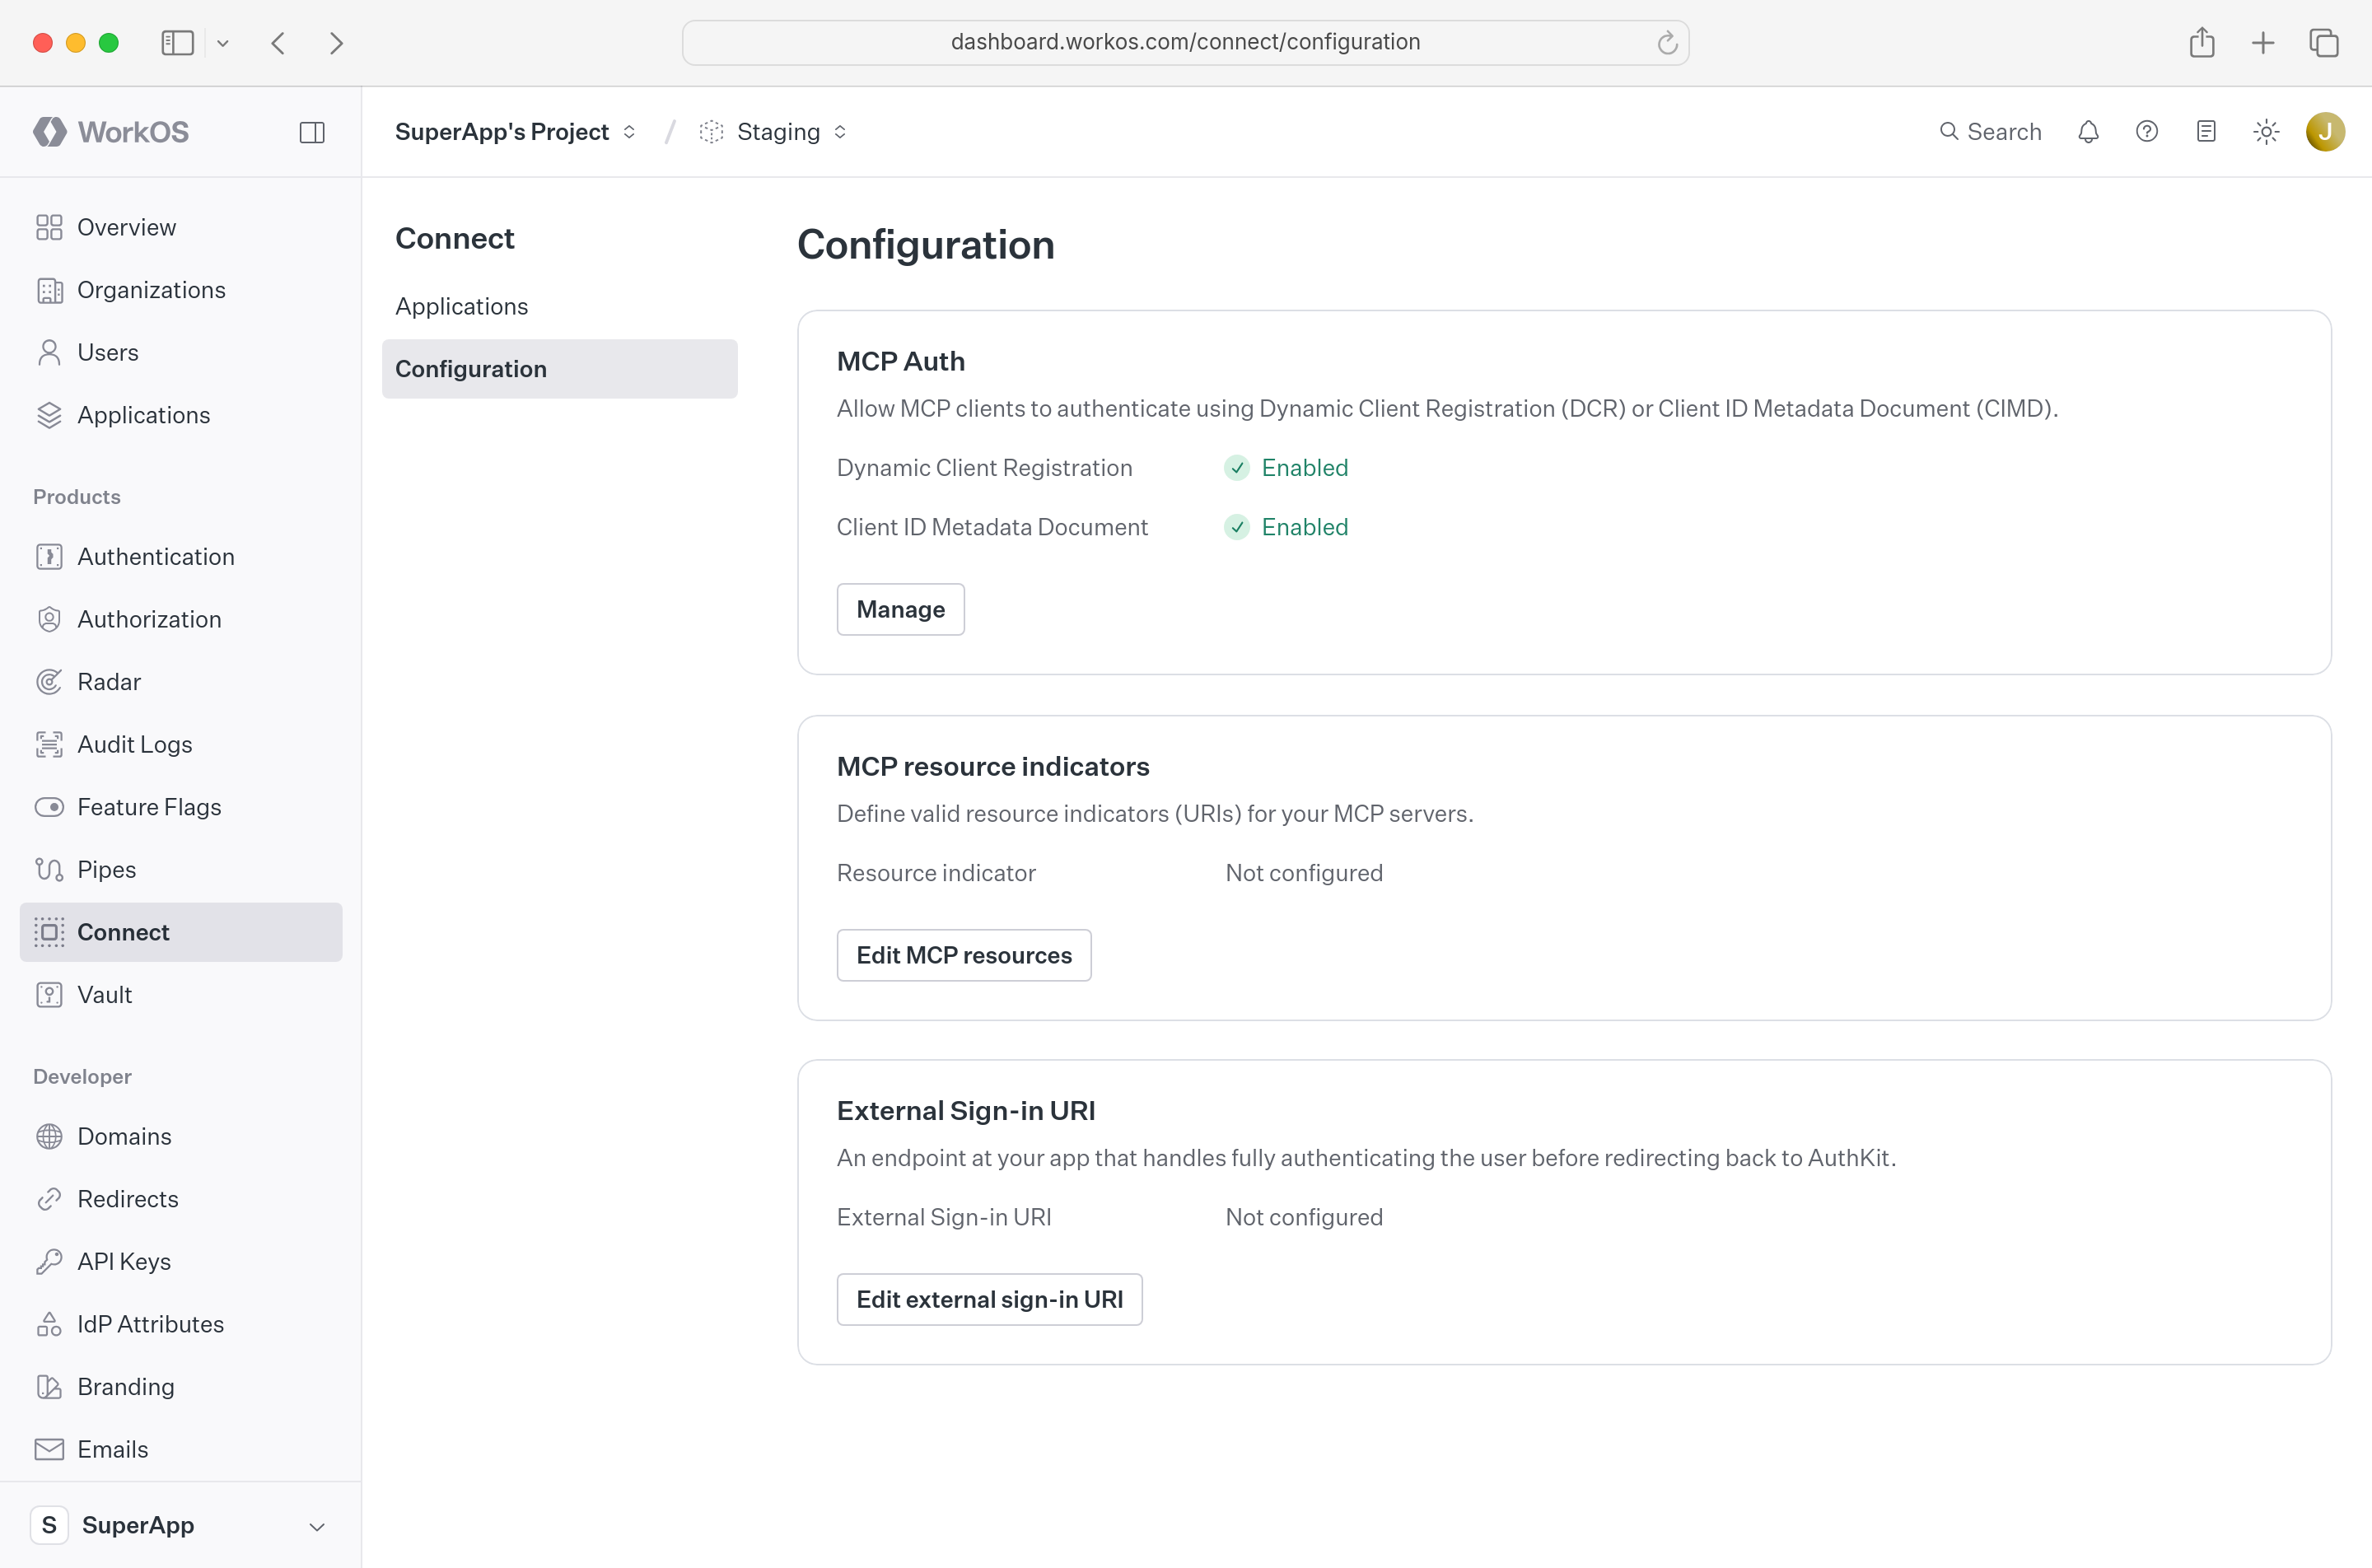Image resolution: width=2372 pixels, height=1568 pixels.
Task: Go to Applications in left sidebar
Action: click(181, 415)
